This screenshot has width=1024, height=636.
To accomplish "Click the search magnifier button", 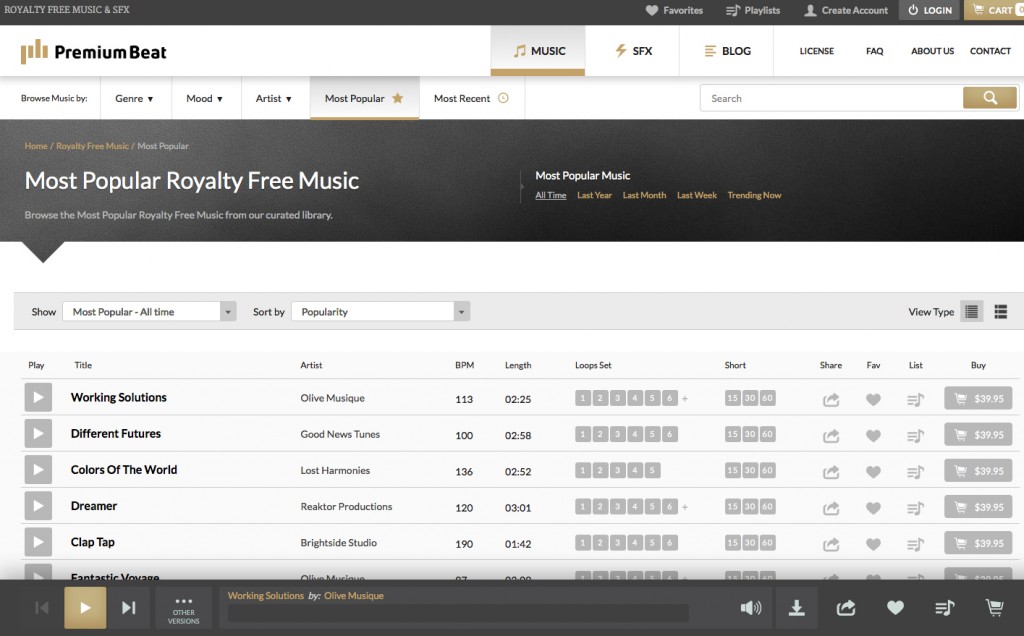I will pos(989,98).
